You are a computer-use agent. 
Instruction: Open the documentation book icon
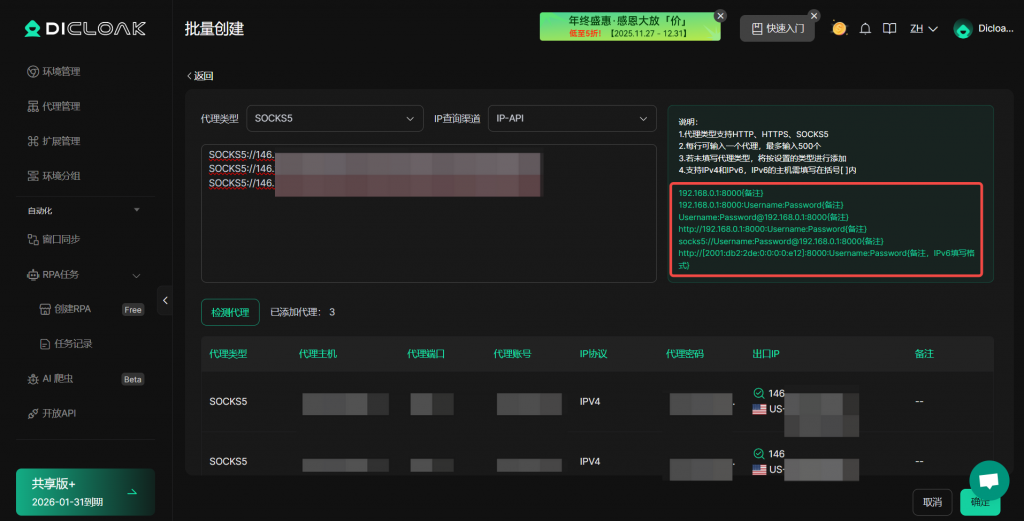click(889, 29)
